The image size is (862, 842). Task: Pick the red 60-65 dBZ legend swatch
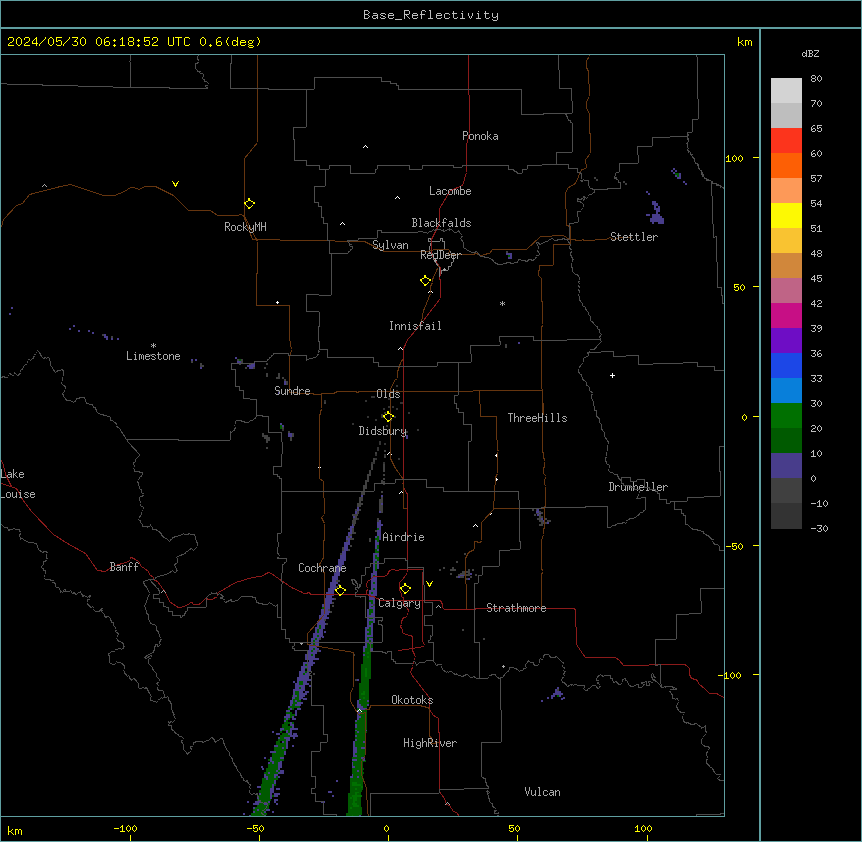(786, 140)
